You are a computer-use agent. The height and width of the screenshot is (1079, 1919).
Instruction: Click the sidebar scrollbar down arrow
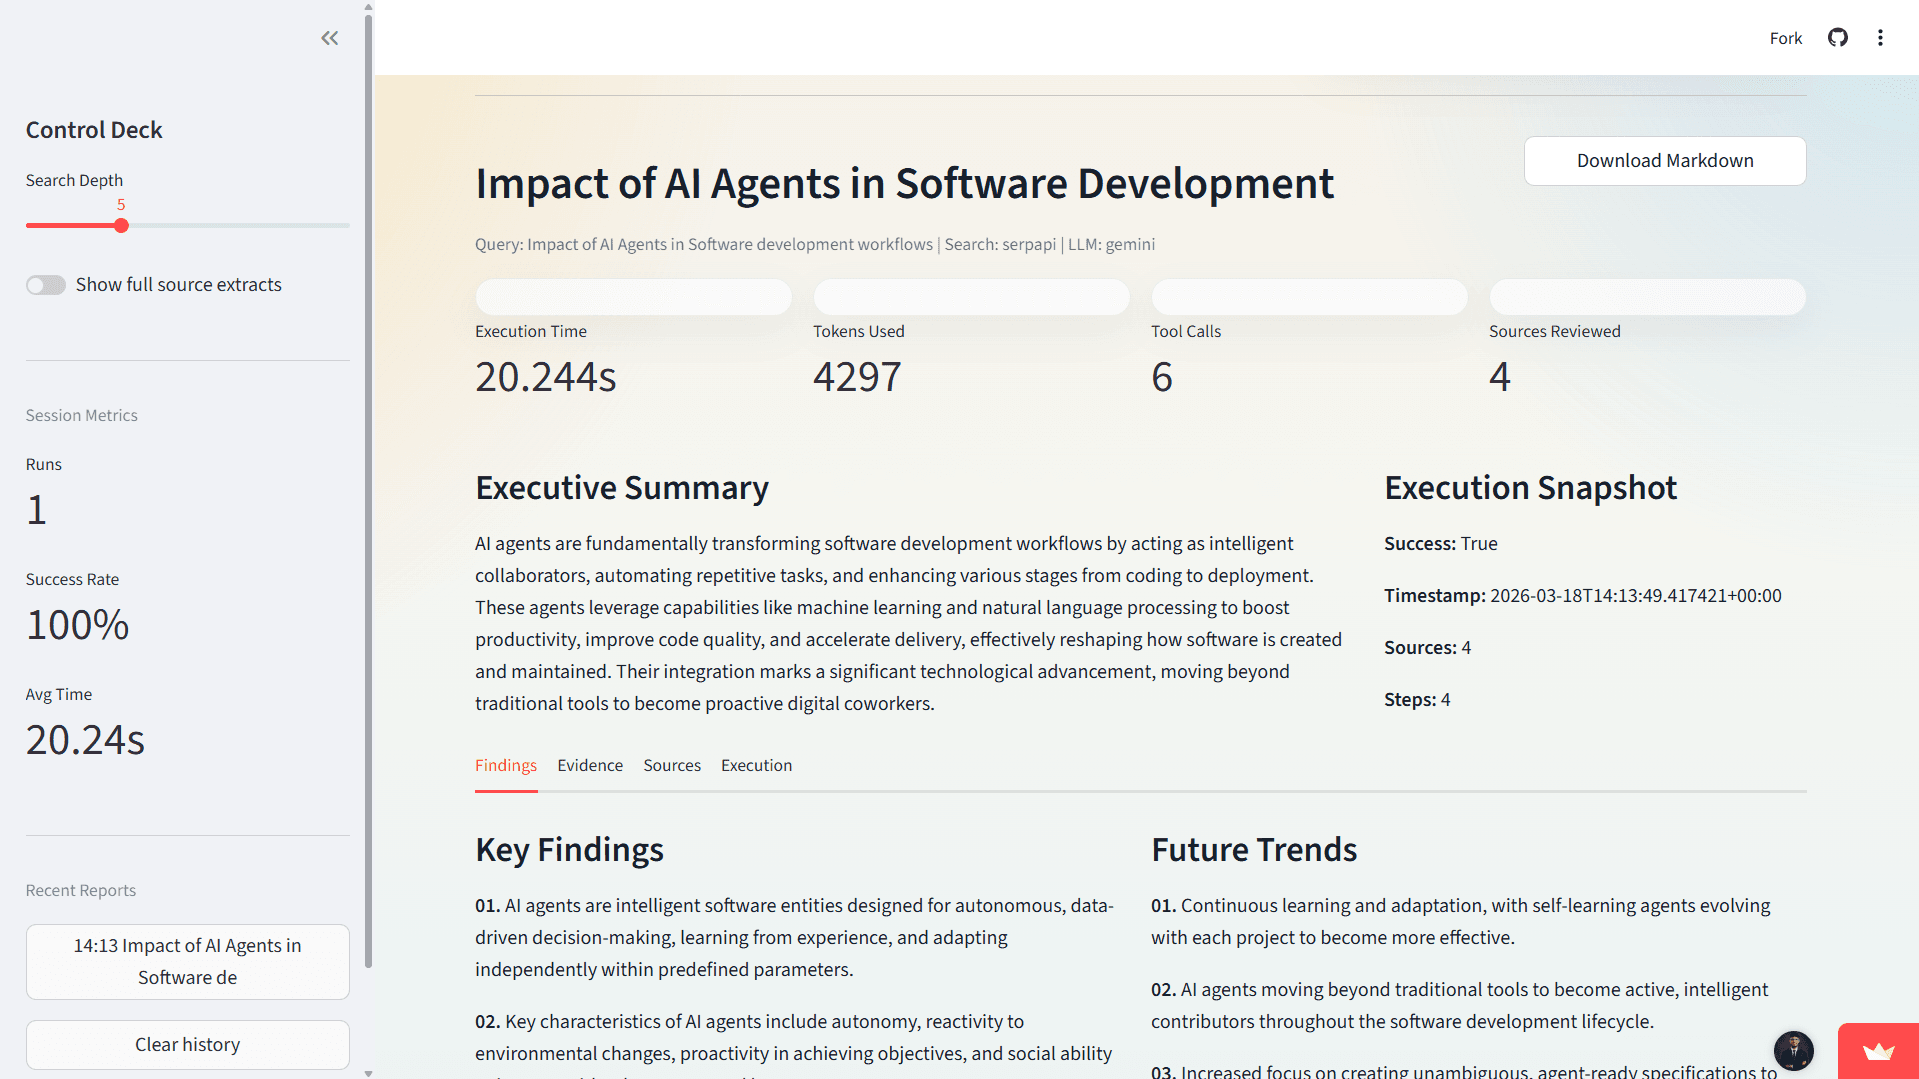pyautogui.click(x=368, y=1071)
